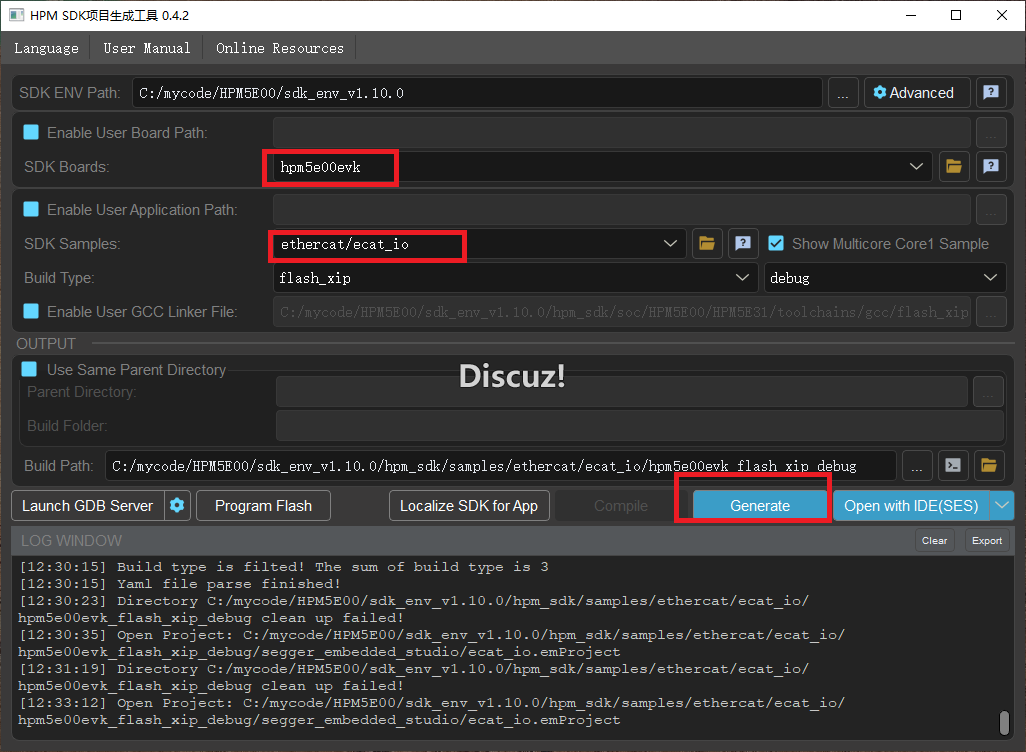Open GDB Server settings gear
The image size is (1026, 752).
[177, 505]
